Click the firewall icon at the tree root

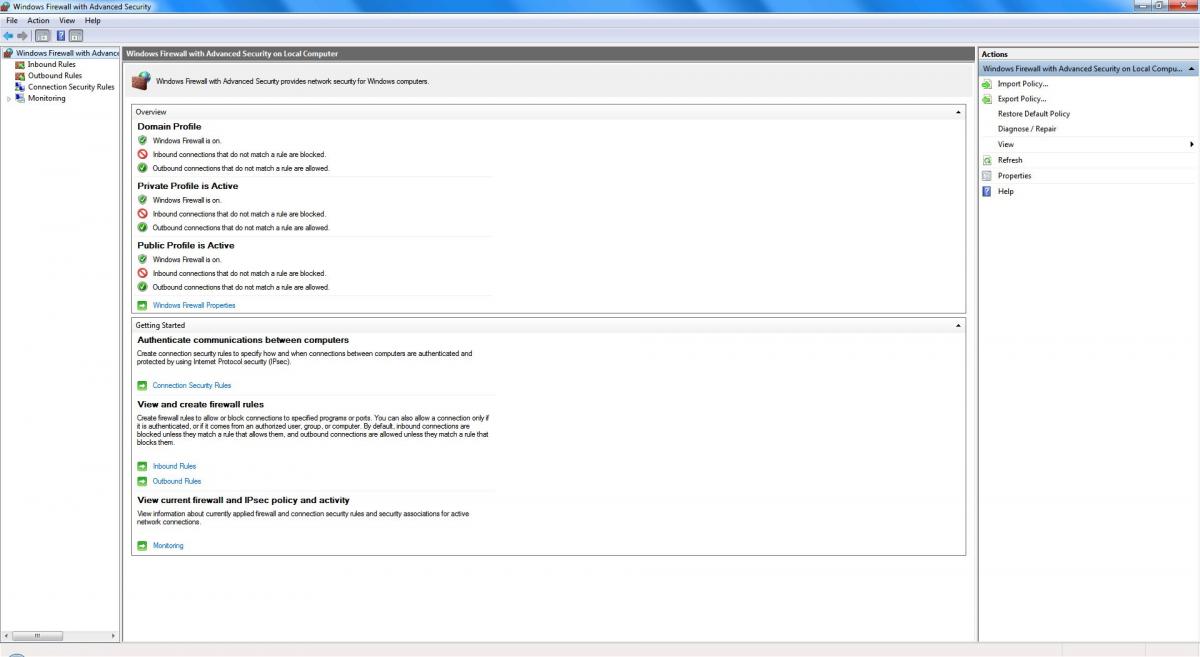[x=9, y=53]
